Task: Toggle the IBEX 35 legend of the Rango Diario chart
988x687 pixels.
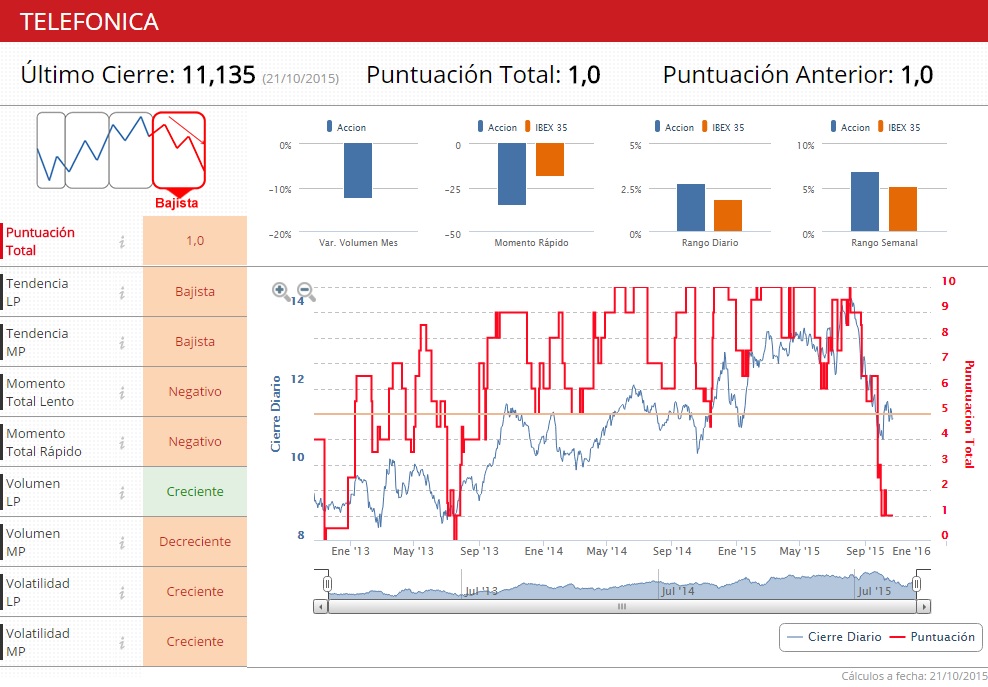Action: pyautogui.click(x=723, y=127)
